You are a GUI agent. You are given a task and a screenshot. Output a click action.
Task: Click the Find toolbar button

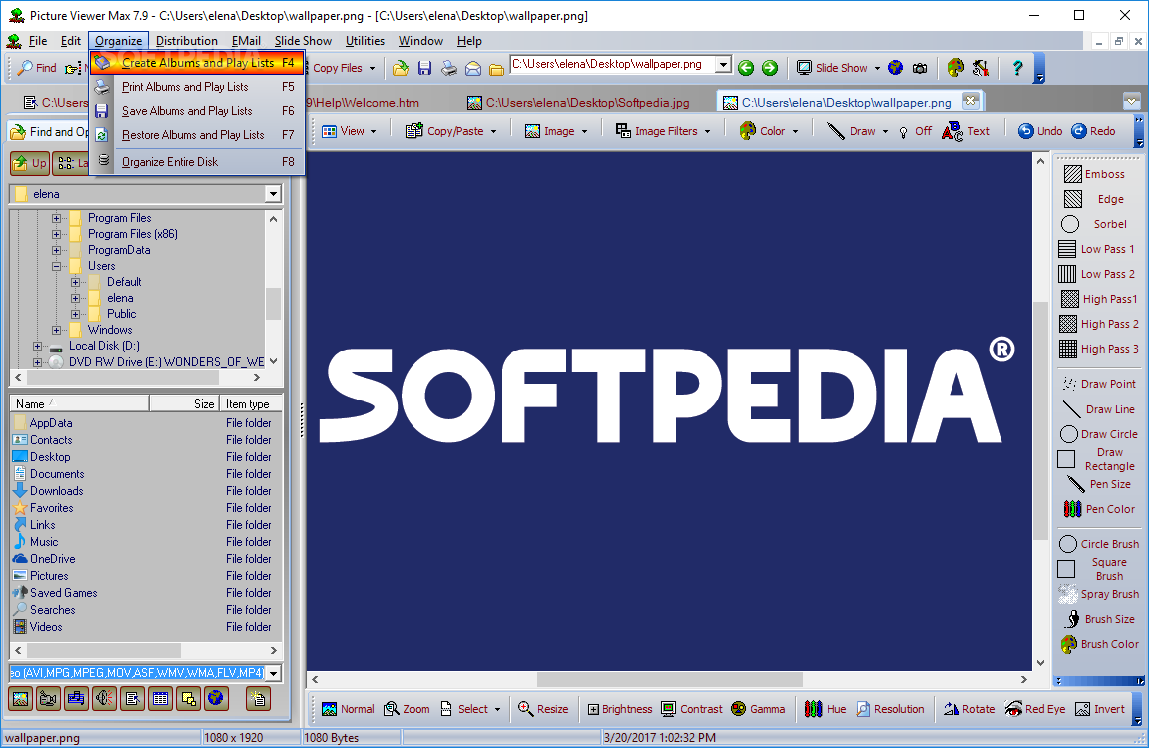coord(37,68)
